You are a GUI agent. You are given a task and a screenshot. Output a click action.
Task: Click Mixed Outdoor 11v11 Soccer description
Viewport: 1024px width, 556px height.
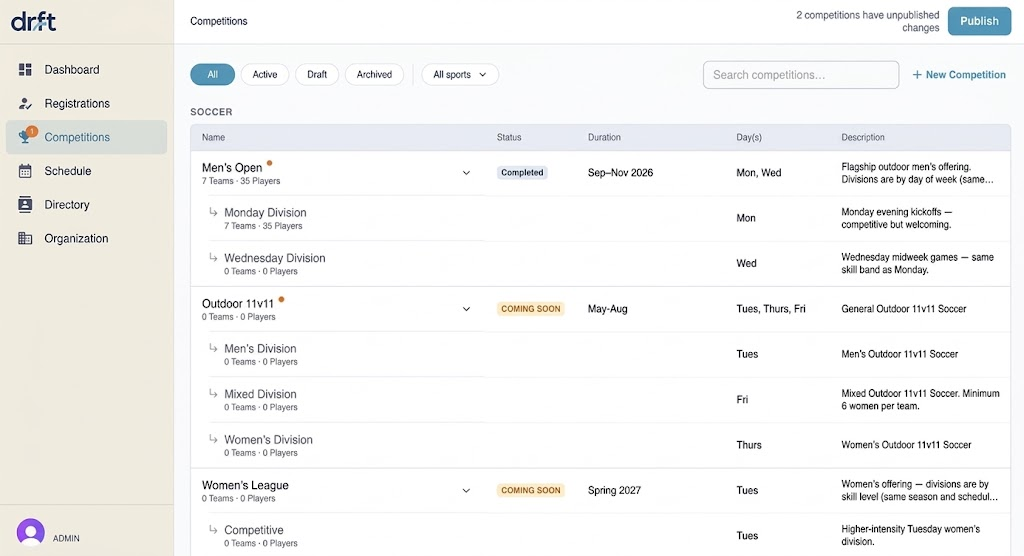pos(920,400)
